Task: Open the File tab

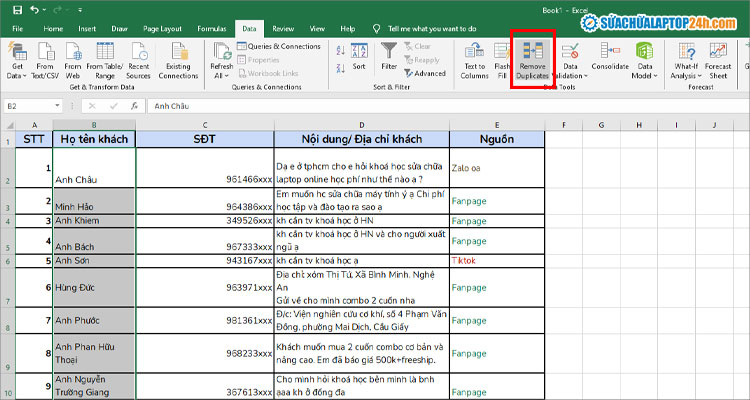Action: tap(18, 29)
